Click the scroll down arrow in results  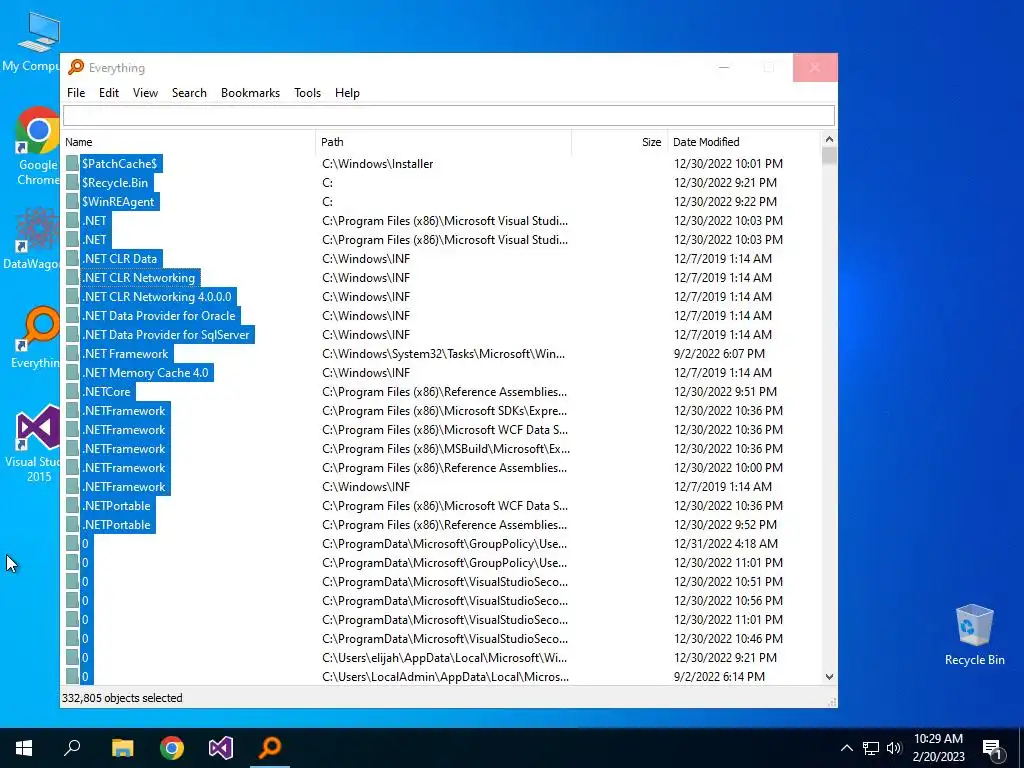(829, 677)
